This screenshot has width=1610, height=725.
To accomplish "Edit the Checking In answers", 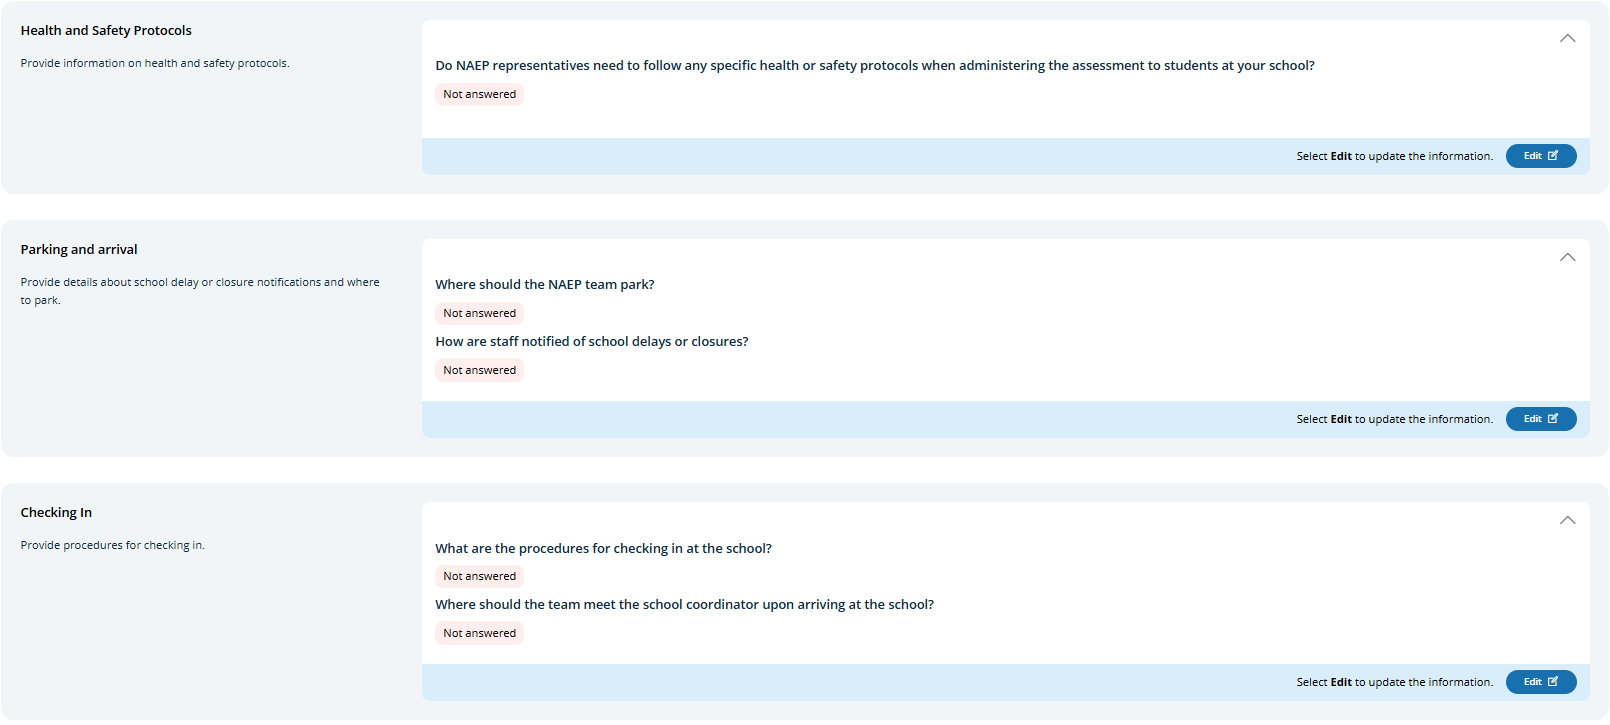I will click(1540, 682).
